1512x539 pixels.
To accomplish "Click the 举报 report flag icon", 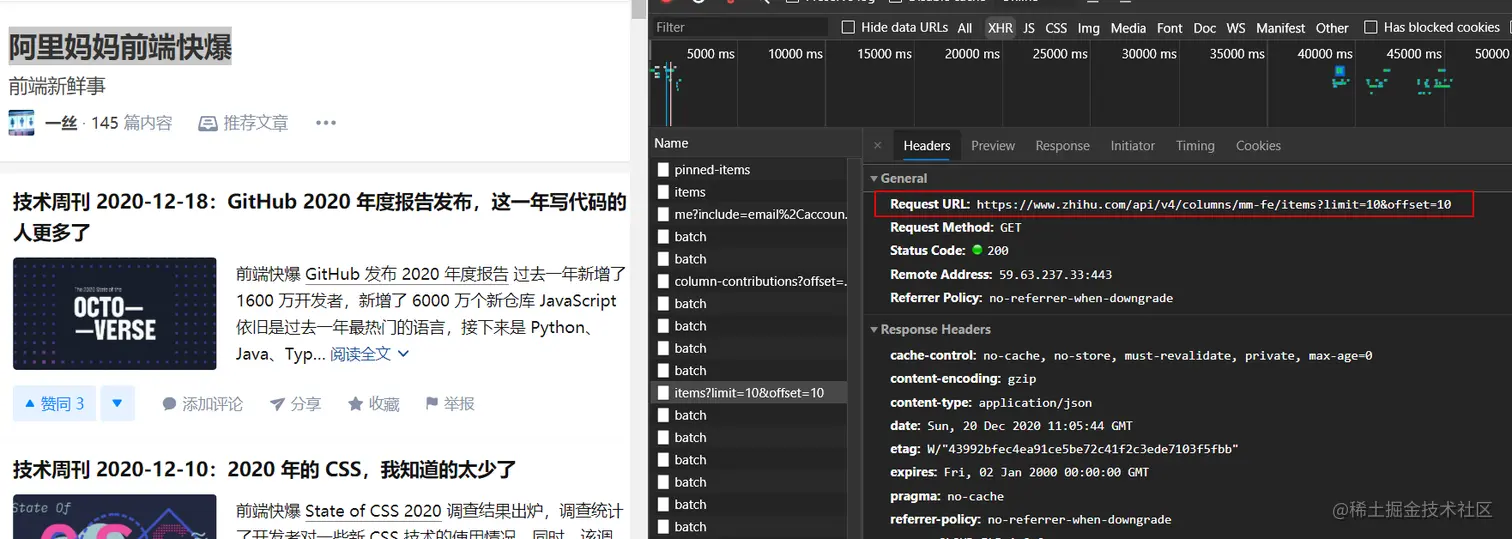I will click(x=432, y=404).
